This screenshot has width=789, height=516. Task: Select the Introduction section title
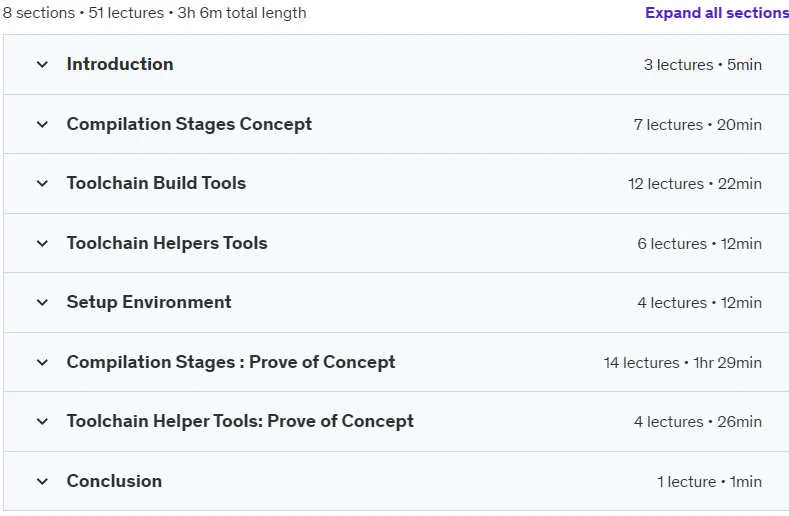coord(120,64)
